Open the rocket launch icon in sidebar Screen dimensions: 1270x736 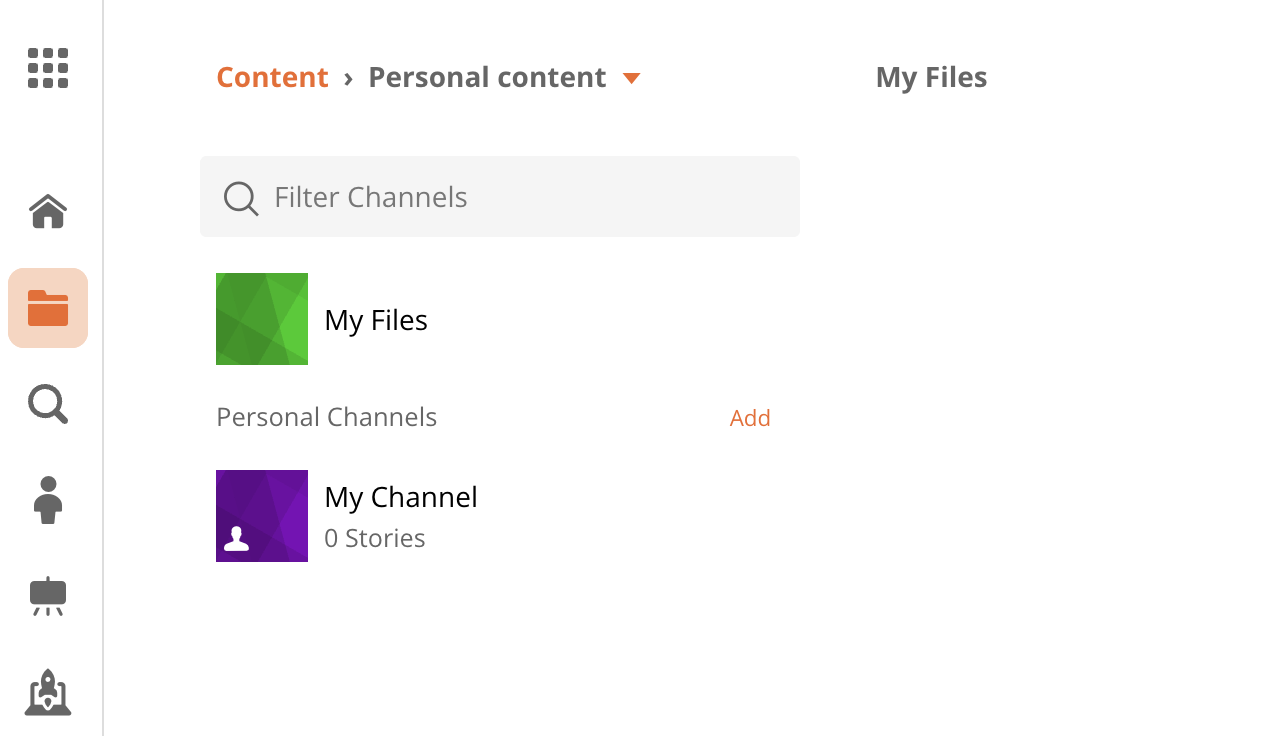click(48, 693)
